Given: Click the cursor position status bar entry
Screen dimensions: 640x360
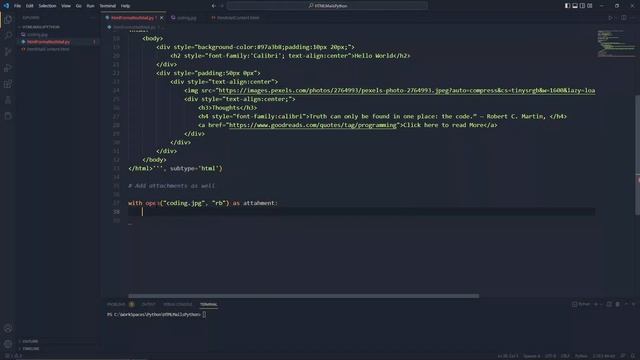Looking at the screenshot, I should (507, 356).
